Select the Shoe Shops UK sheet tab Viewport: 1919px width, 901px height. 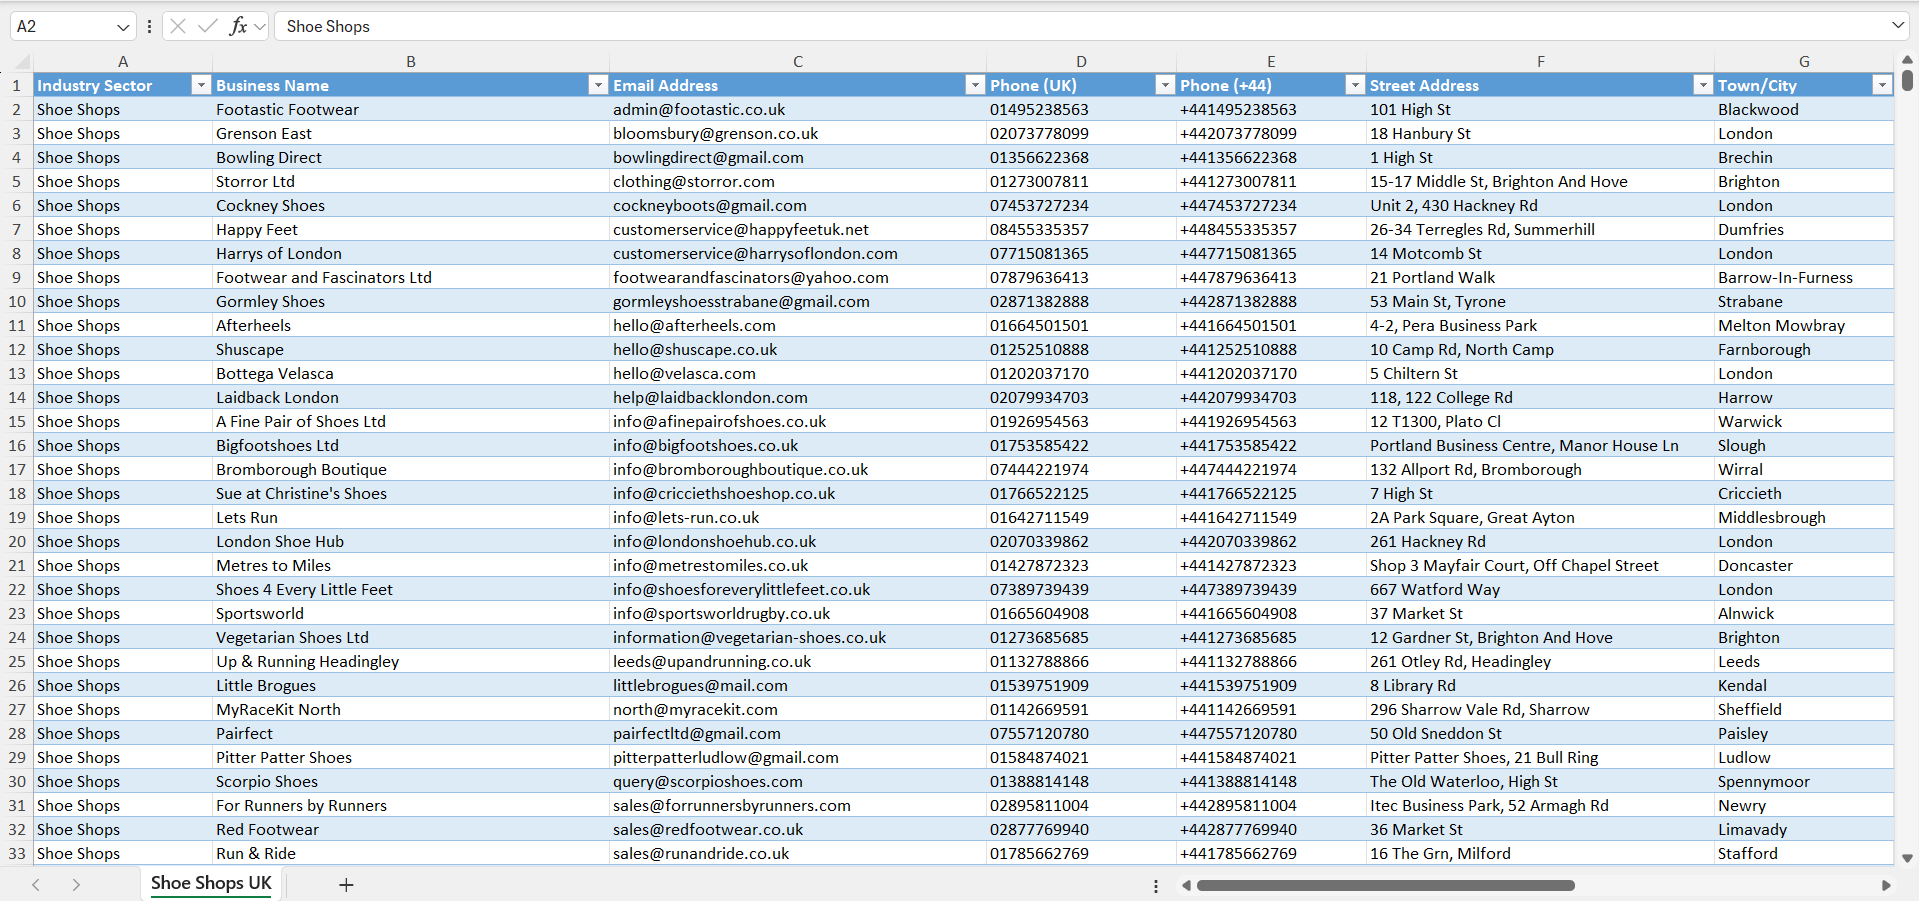[x=211, y=883]
